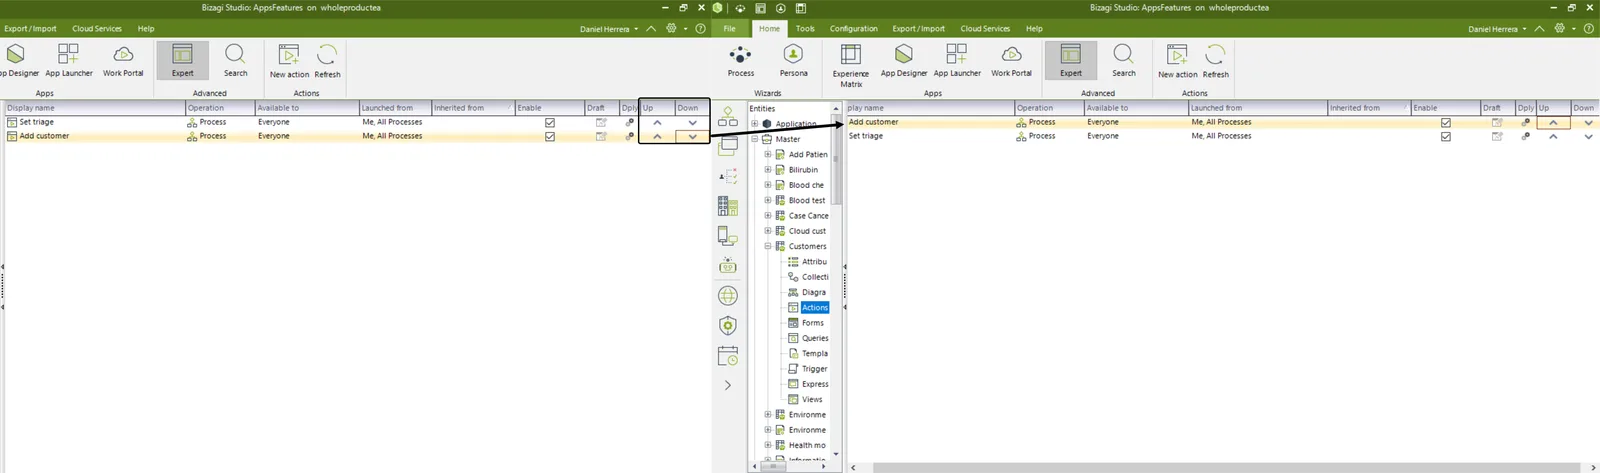Open Work Portal in right window

pyautogui.click(x=1011, y=61)
